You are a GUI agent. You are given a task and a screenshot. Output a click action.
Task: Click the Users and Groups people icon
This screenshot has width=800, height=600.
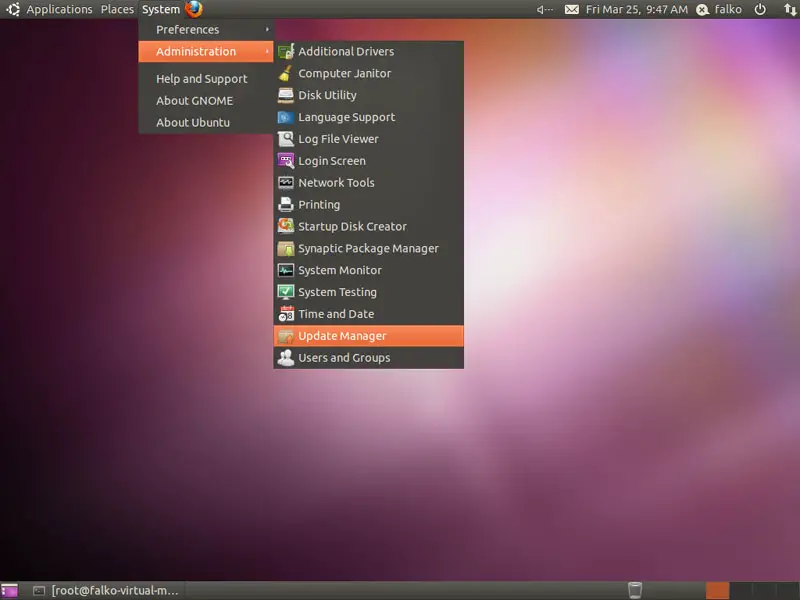pos(286,358)
